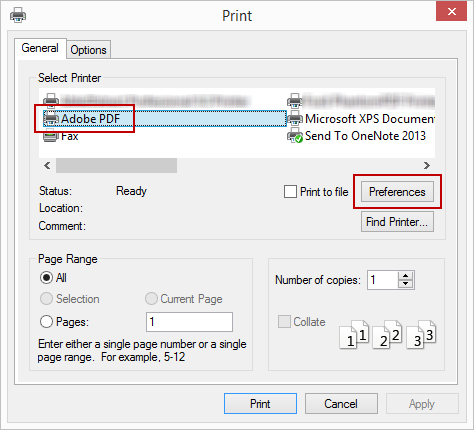
Task: Switch to the Options tab
Action: 88,50
